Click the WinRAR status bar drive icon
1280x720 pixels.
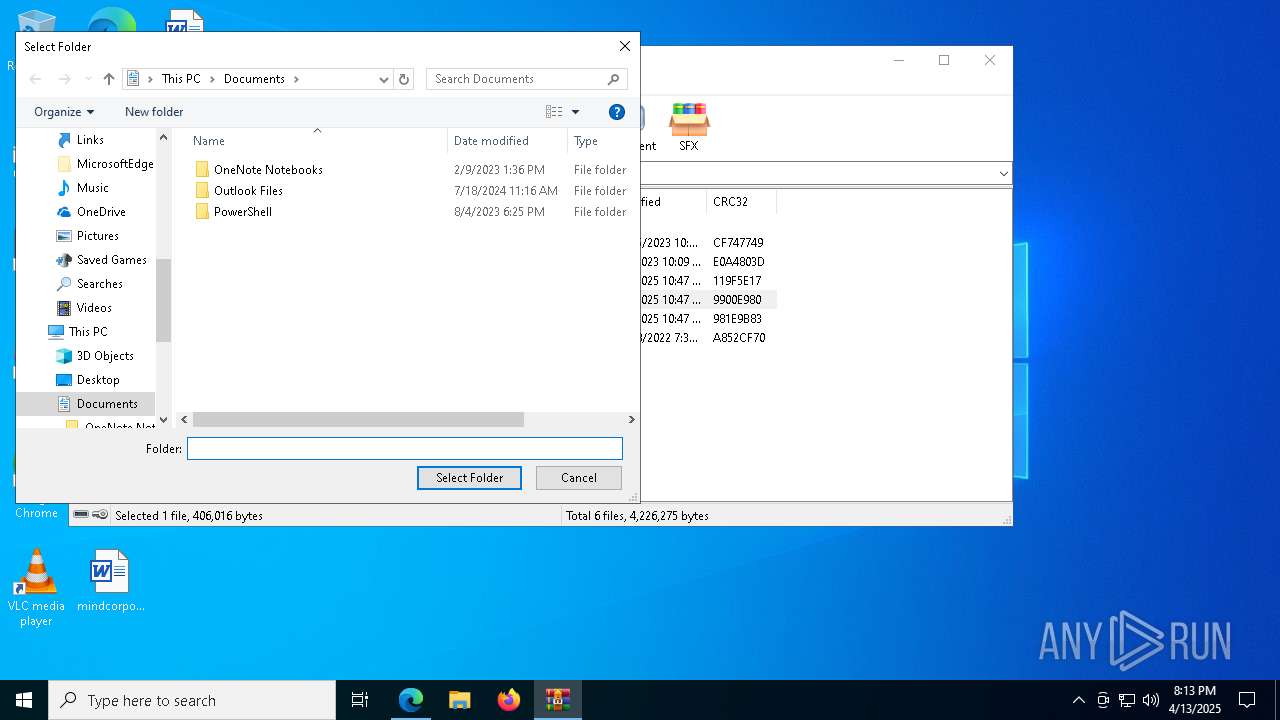(81, 515)
